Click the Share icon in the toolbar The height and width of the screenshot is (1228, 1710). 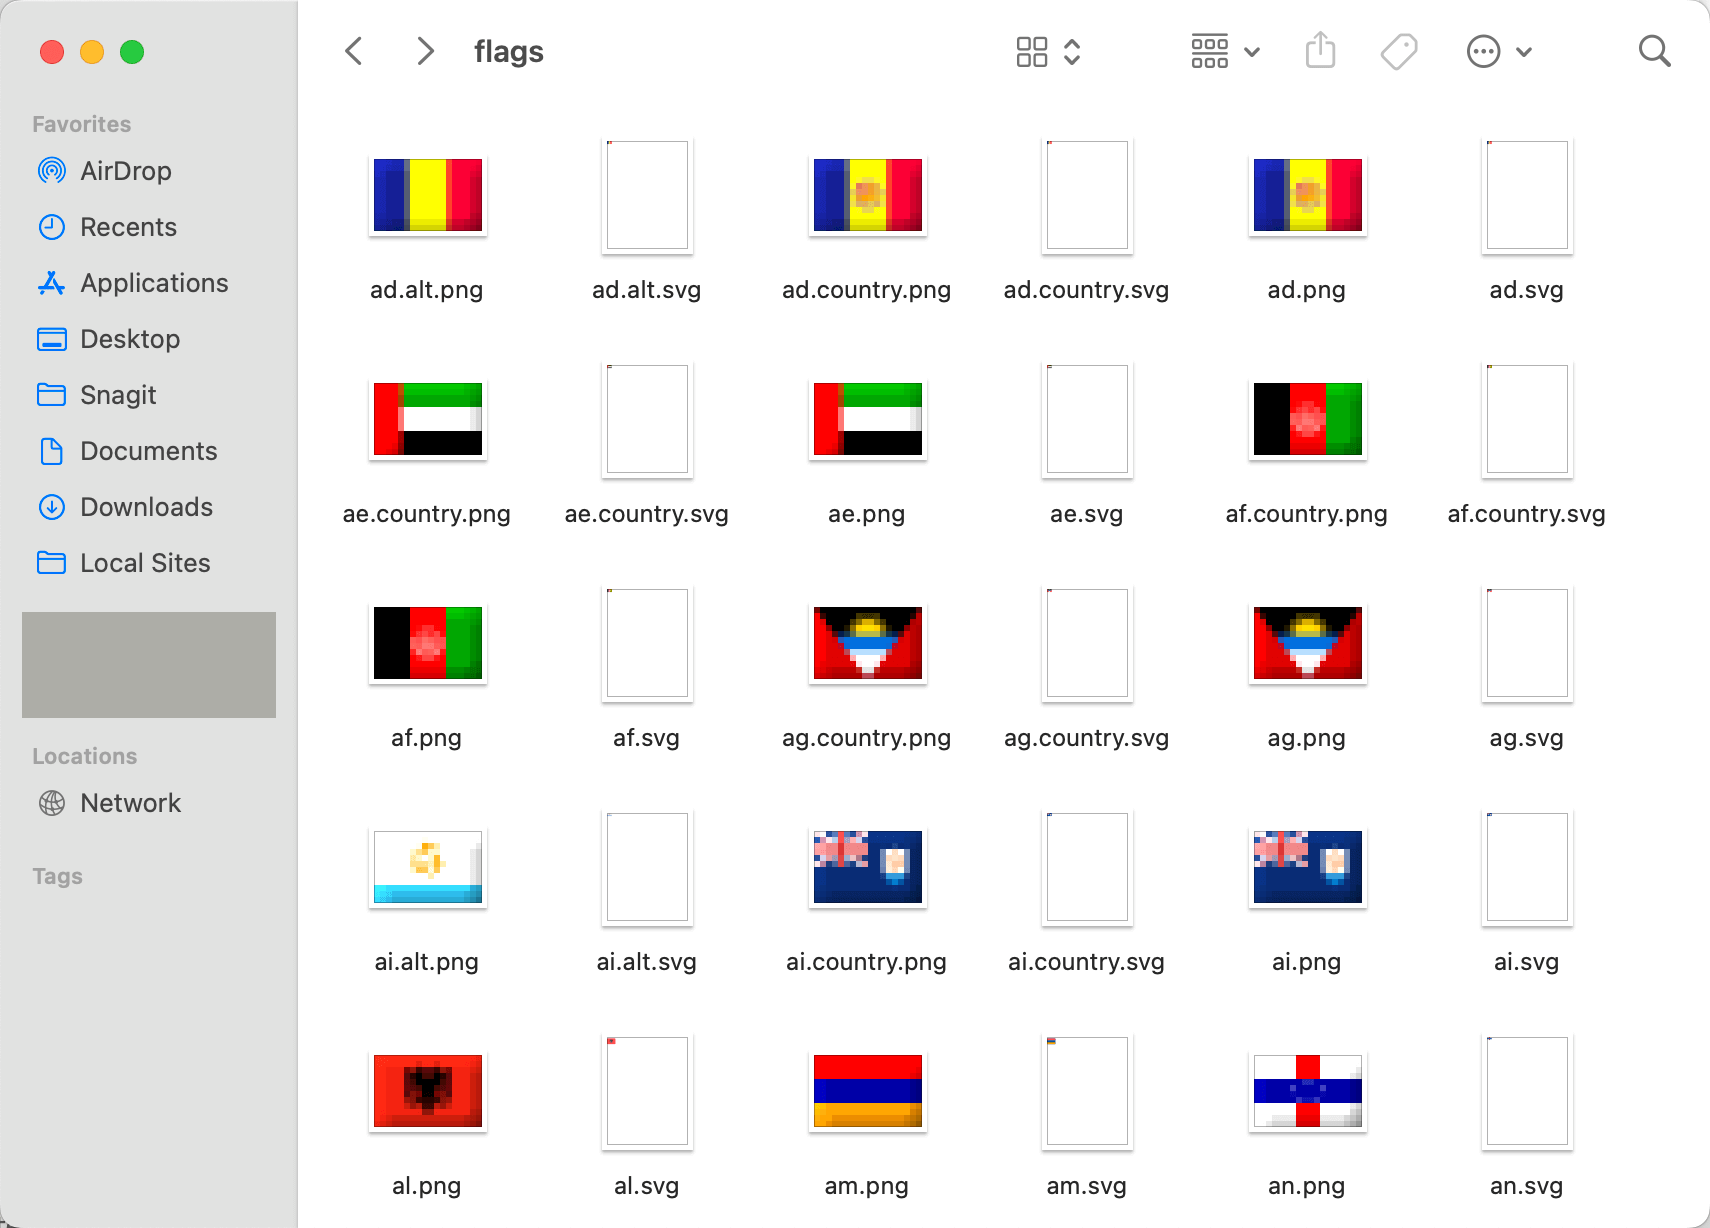click(x=1321, y=50)
